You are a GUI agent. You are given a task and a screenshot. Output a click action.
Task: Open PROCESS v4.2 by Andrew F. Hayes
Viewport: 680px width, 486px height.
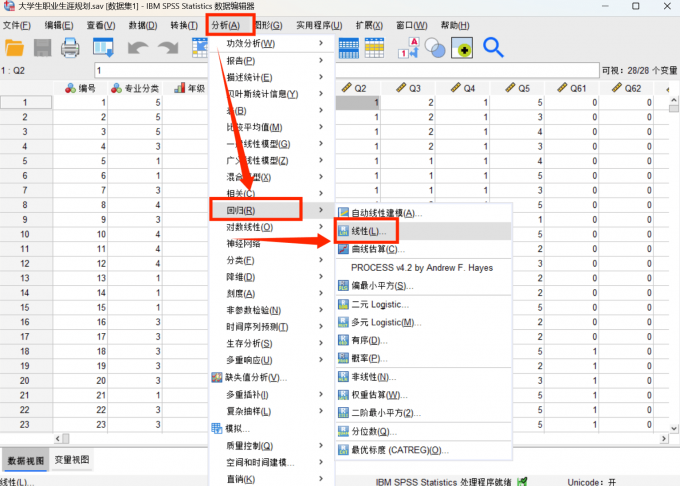[x=424, y=267]
